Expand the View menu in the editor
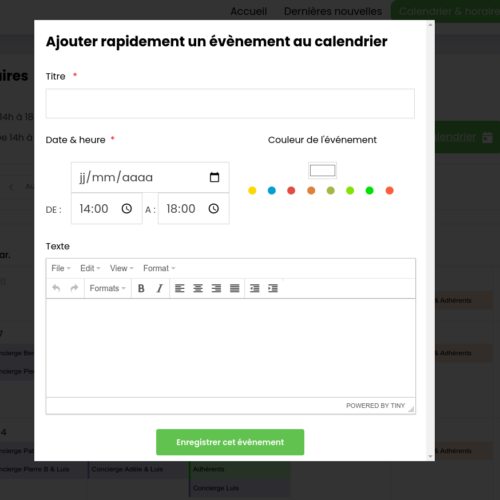 [x=122, y=268]
